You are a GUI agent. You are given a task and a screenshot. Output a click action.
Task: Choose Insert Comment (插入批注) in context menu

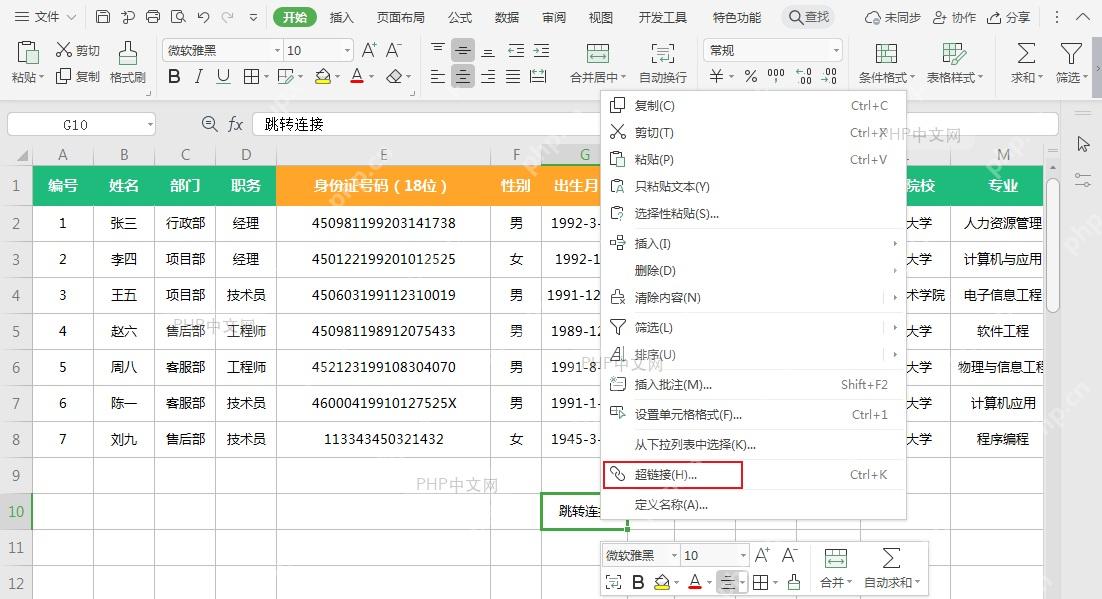click(753, 385)
